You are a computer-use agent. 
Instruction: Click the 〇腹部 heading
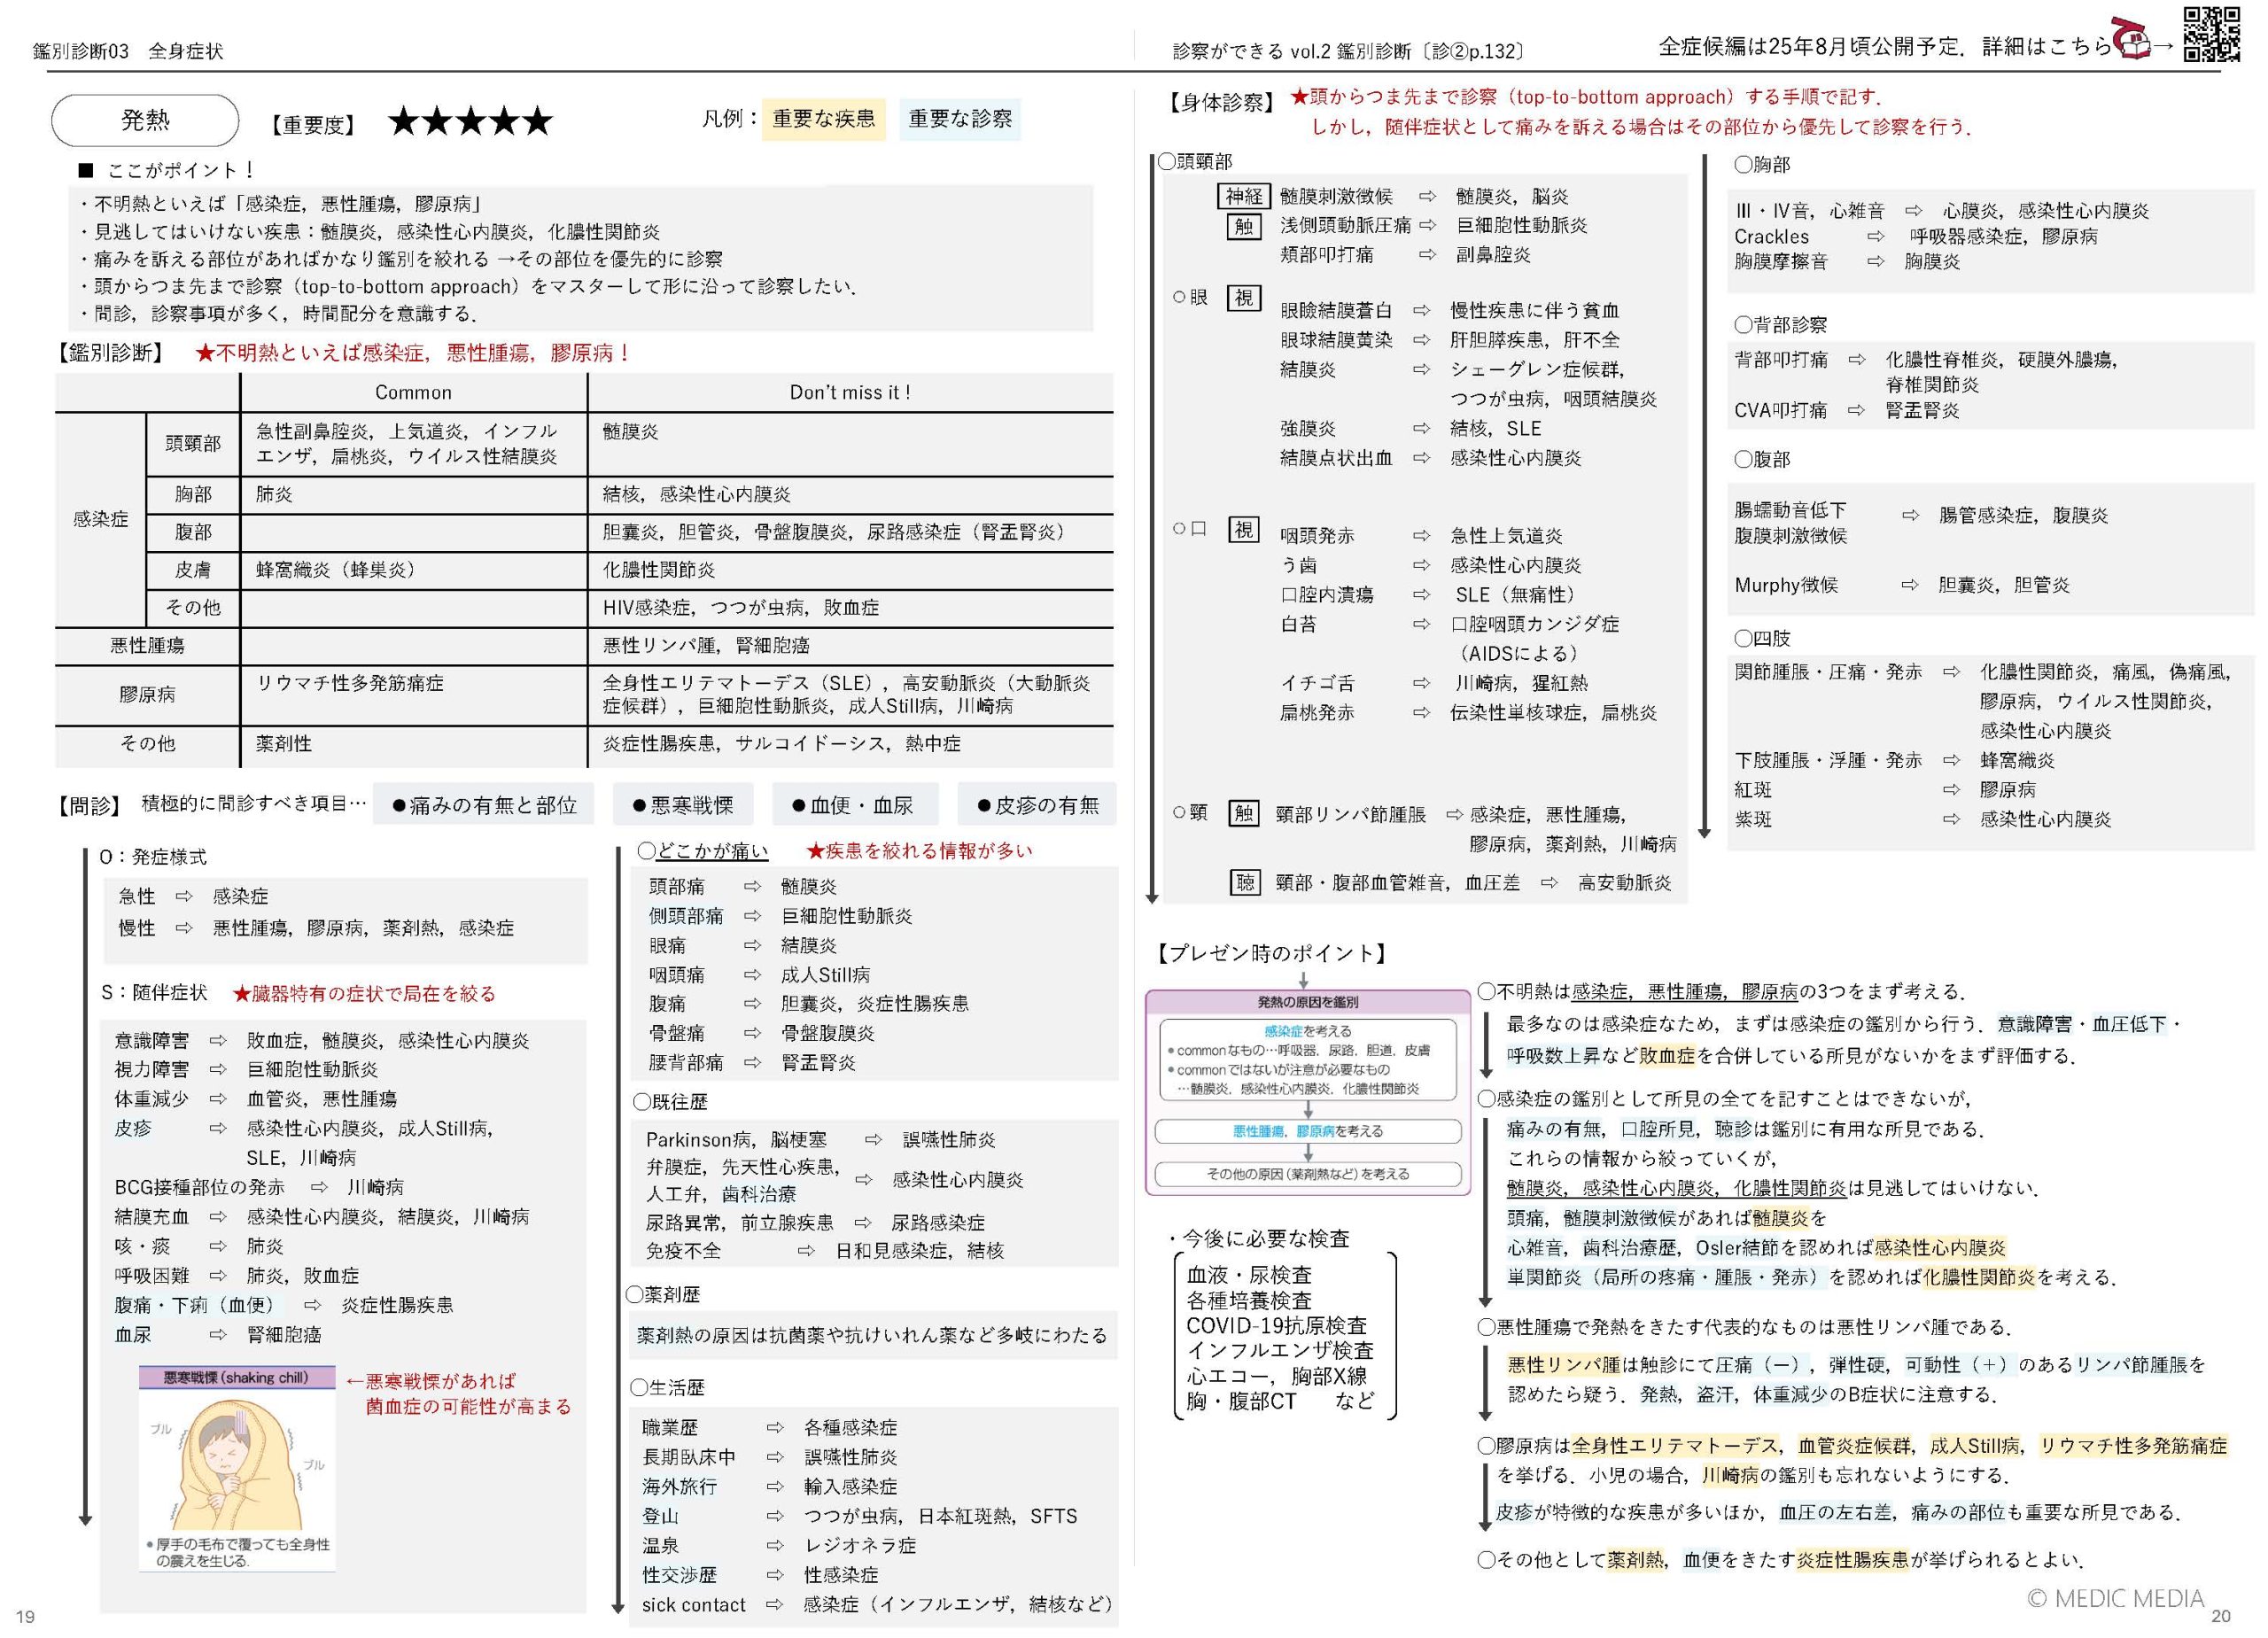click(1761, 459)
